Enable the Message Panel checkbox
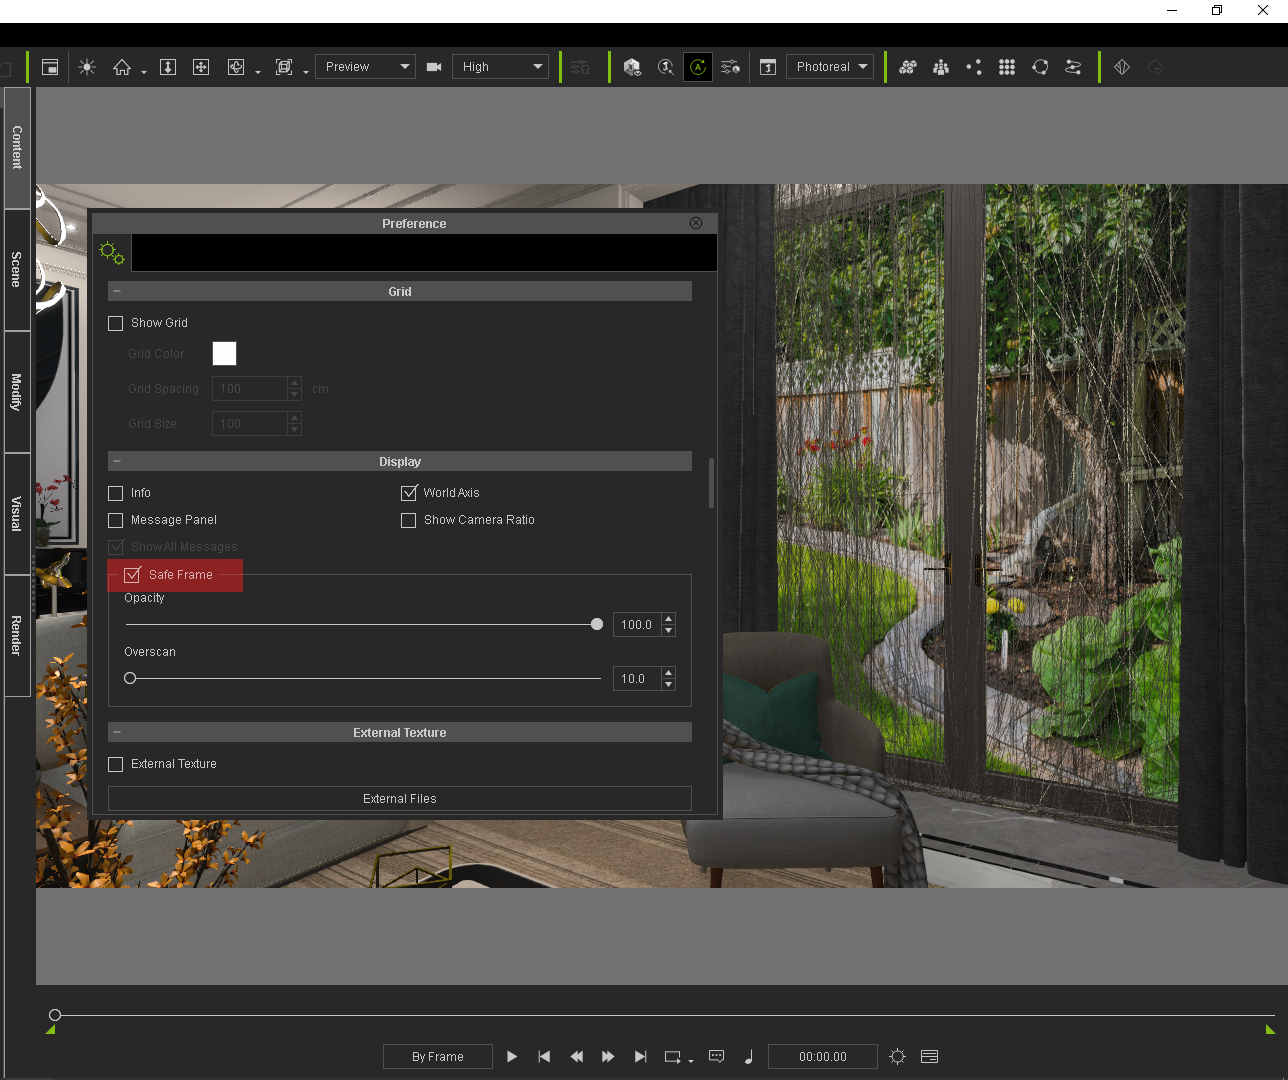 tap(116, 520)
